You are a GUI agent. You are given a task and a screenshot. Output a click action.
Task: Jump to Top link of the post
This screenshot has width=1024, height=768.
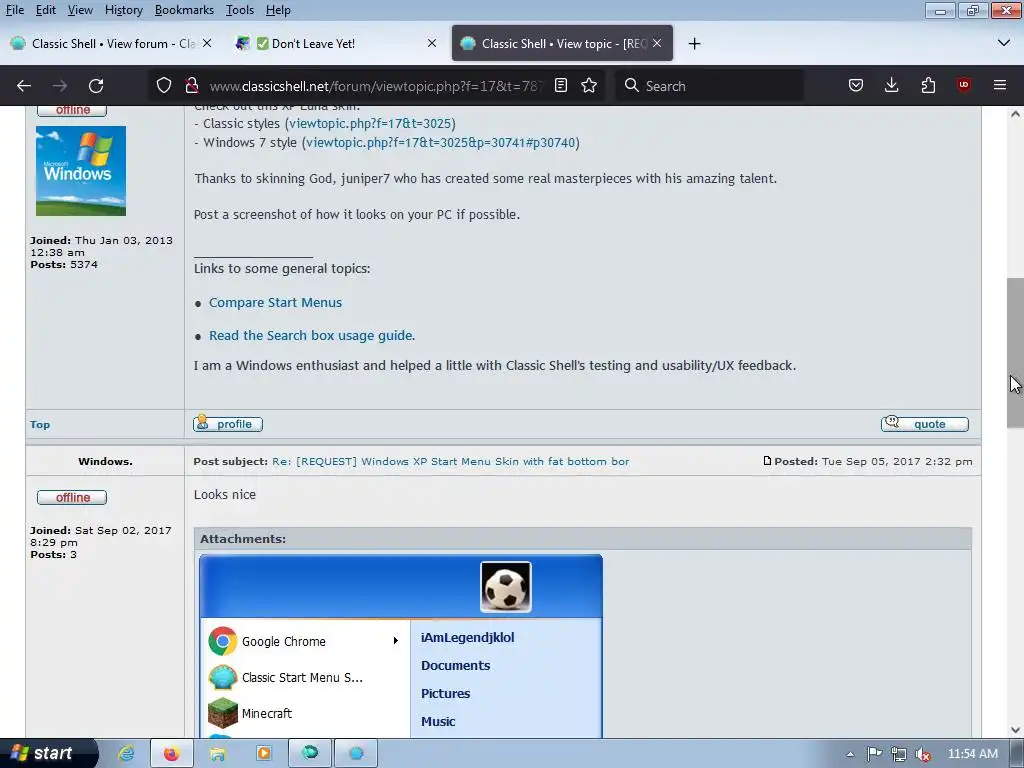(x=40, y=424)
